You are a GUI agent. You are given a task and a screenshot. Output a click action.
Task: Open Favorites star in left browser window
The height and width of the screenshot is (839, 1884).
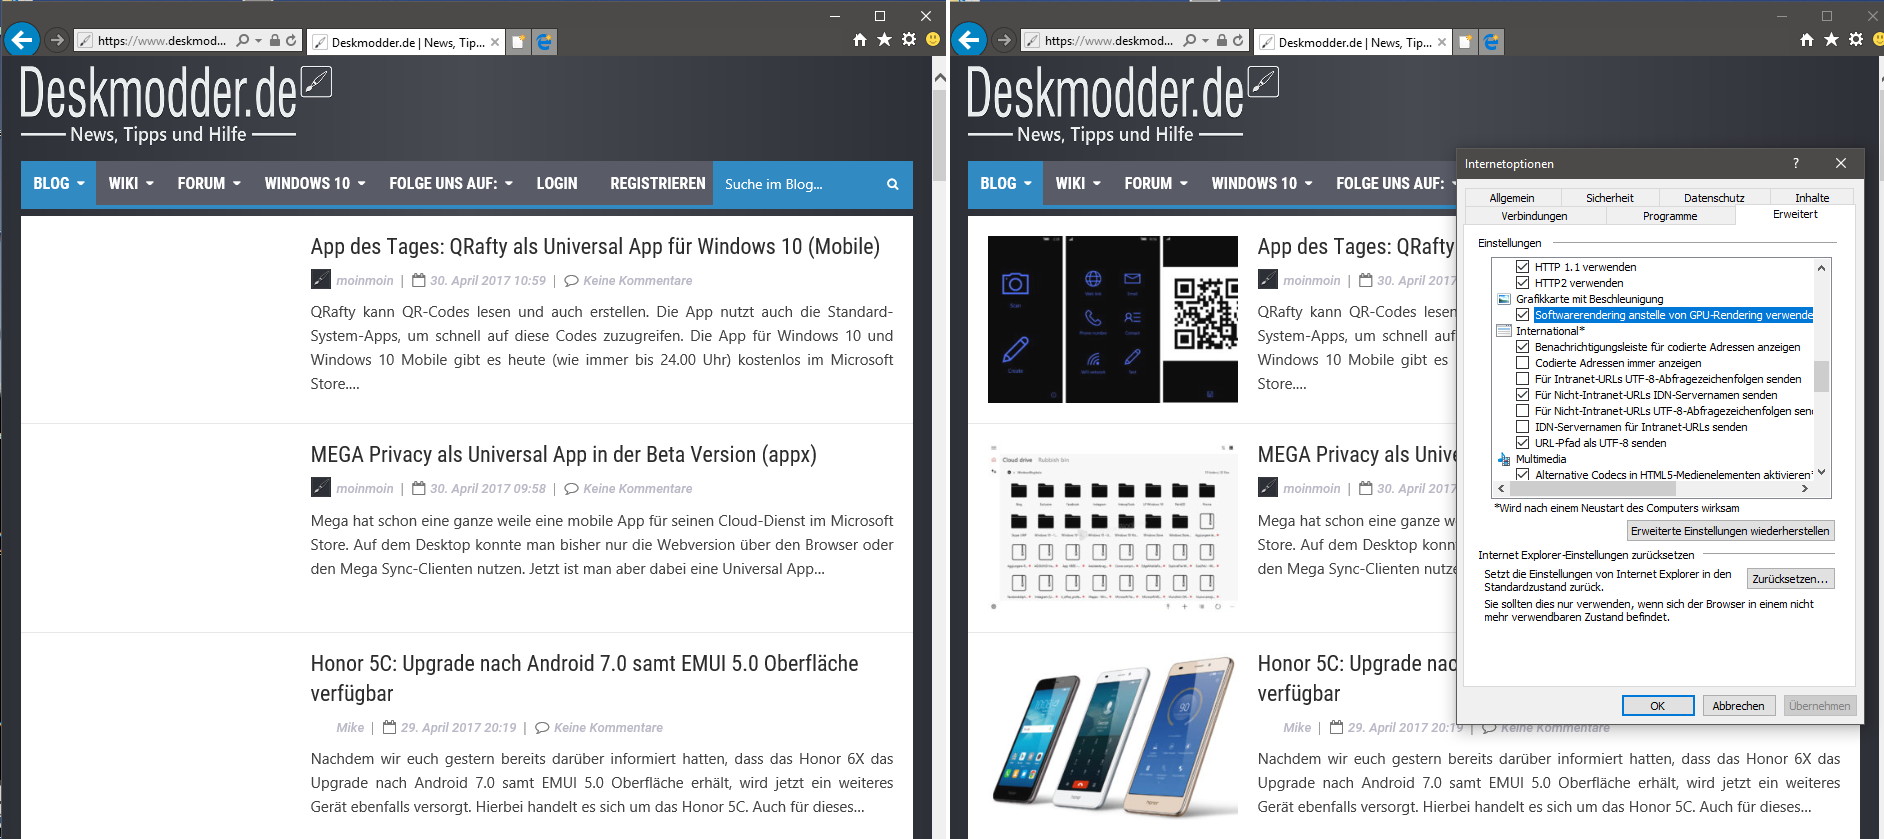click(884, 40)
